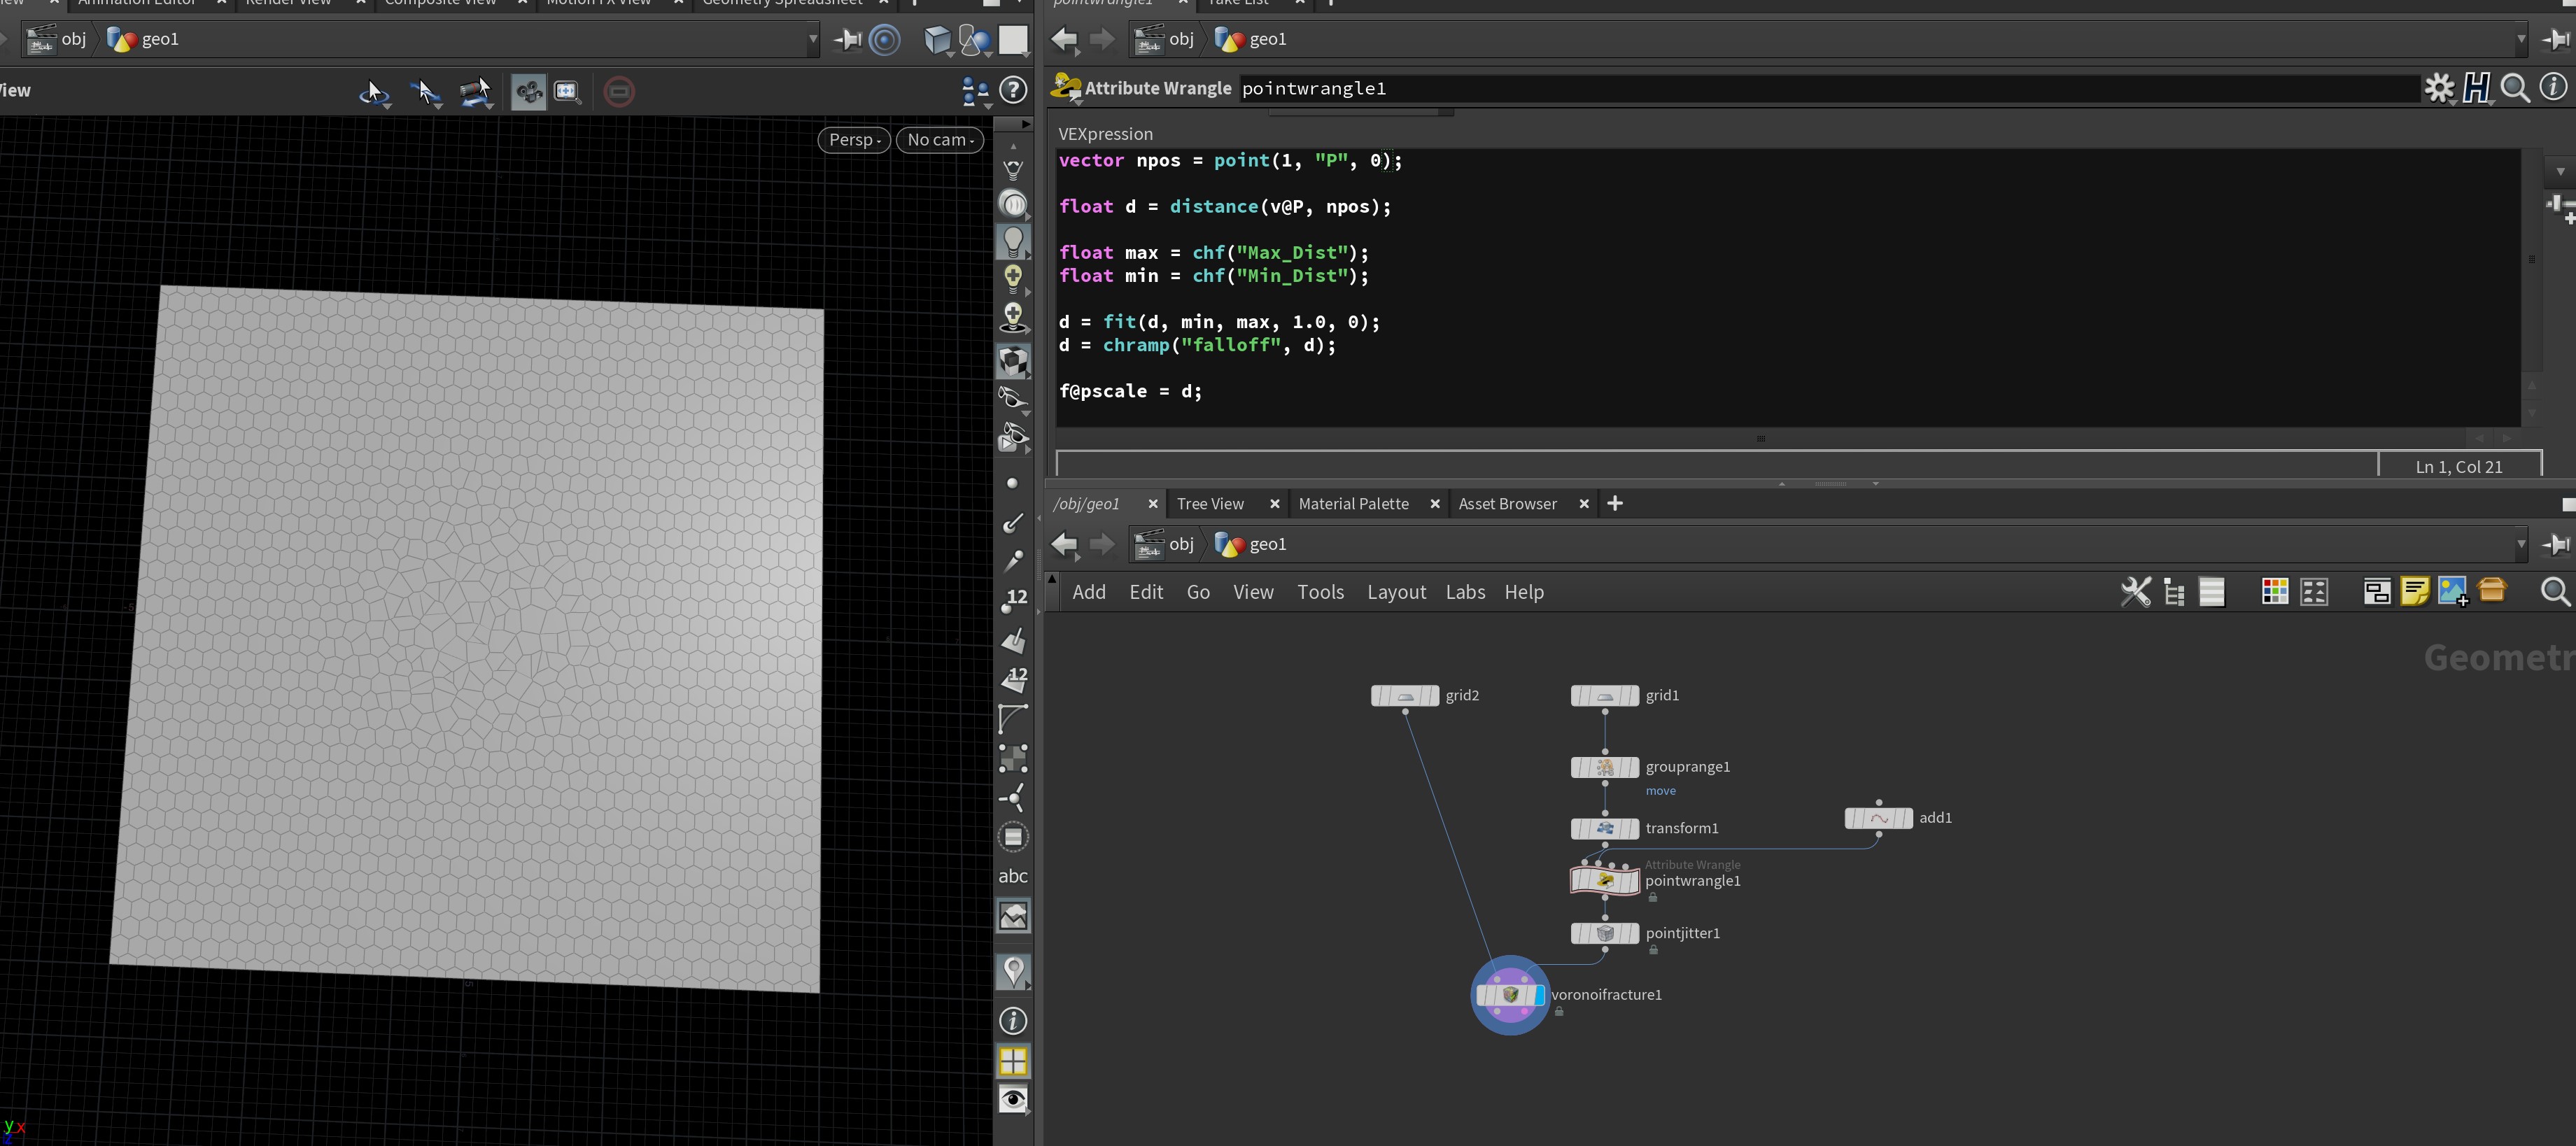Image resolution: width=2576 pixels, height=1146 pixels.
Task: Open the network color palette icon
Action: (2274, 592)
